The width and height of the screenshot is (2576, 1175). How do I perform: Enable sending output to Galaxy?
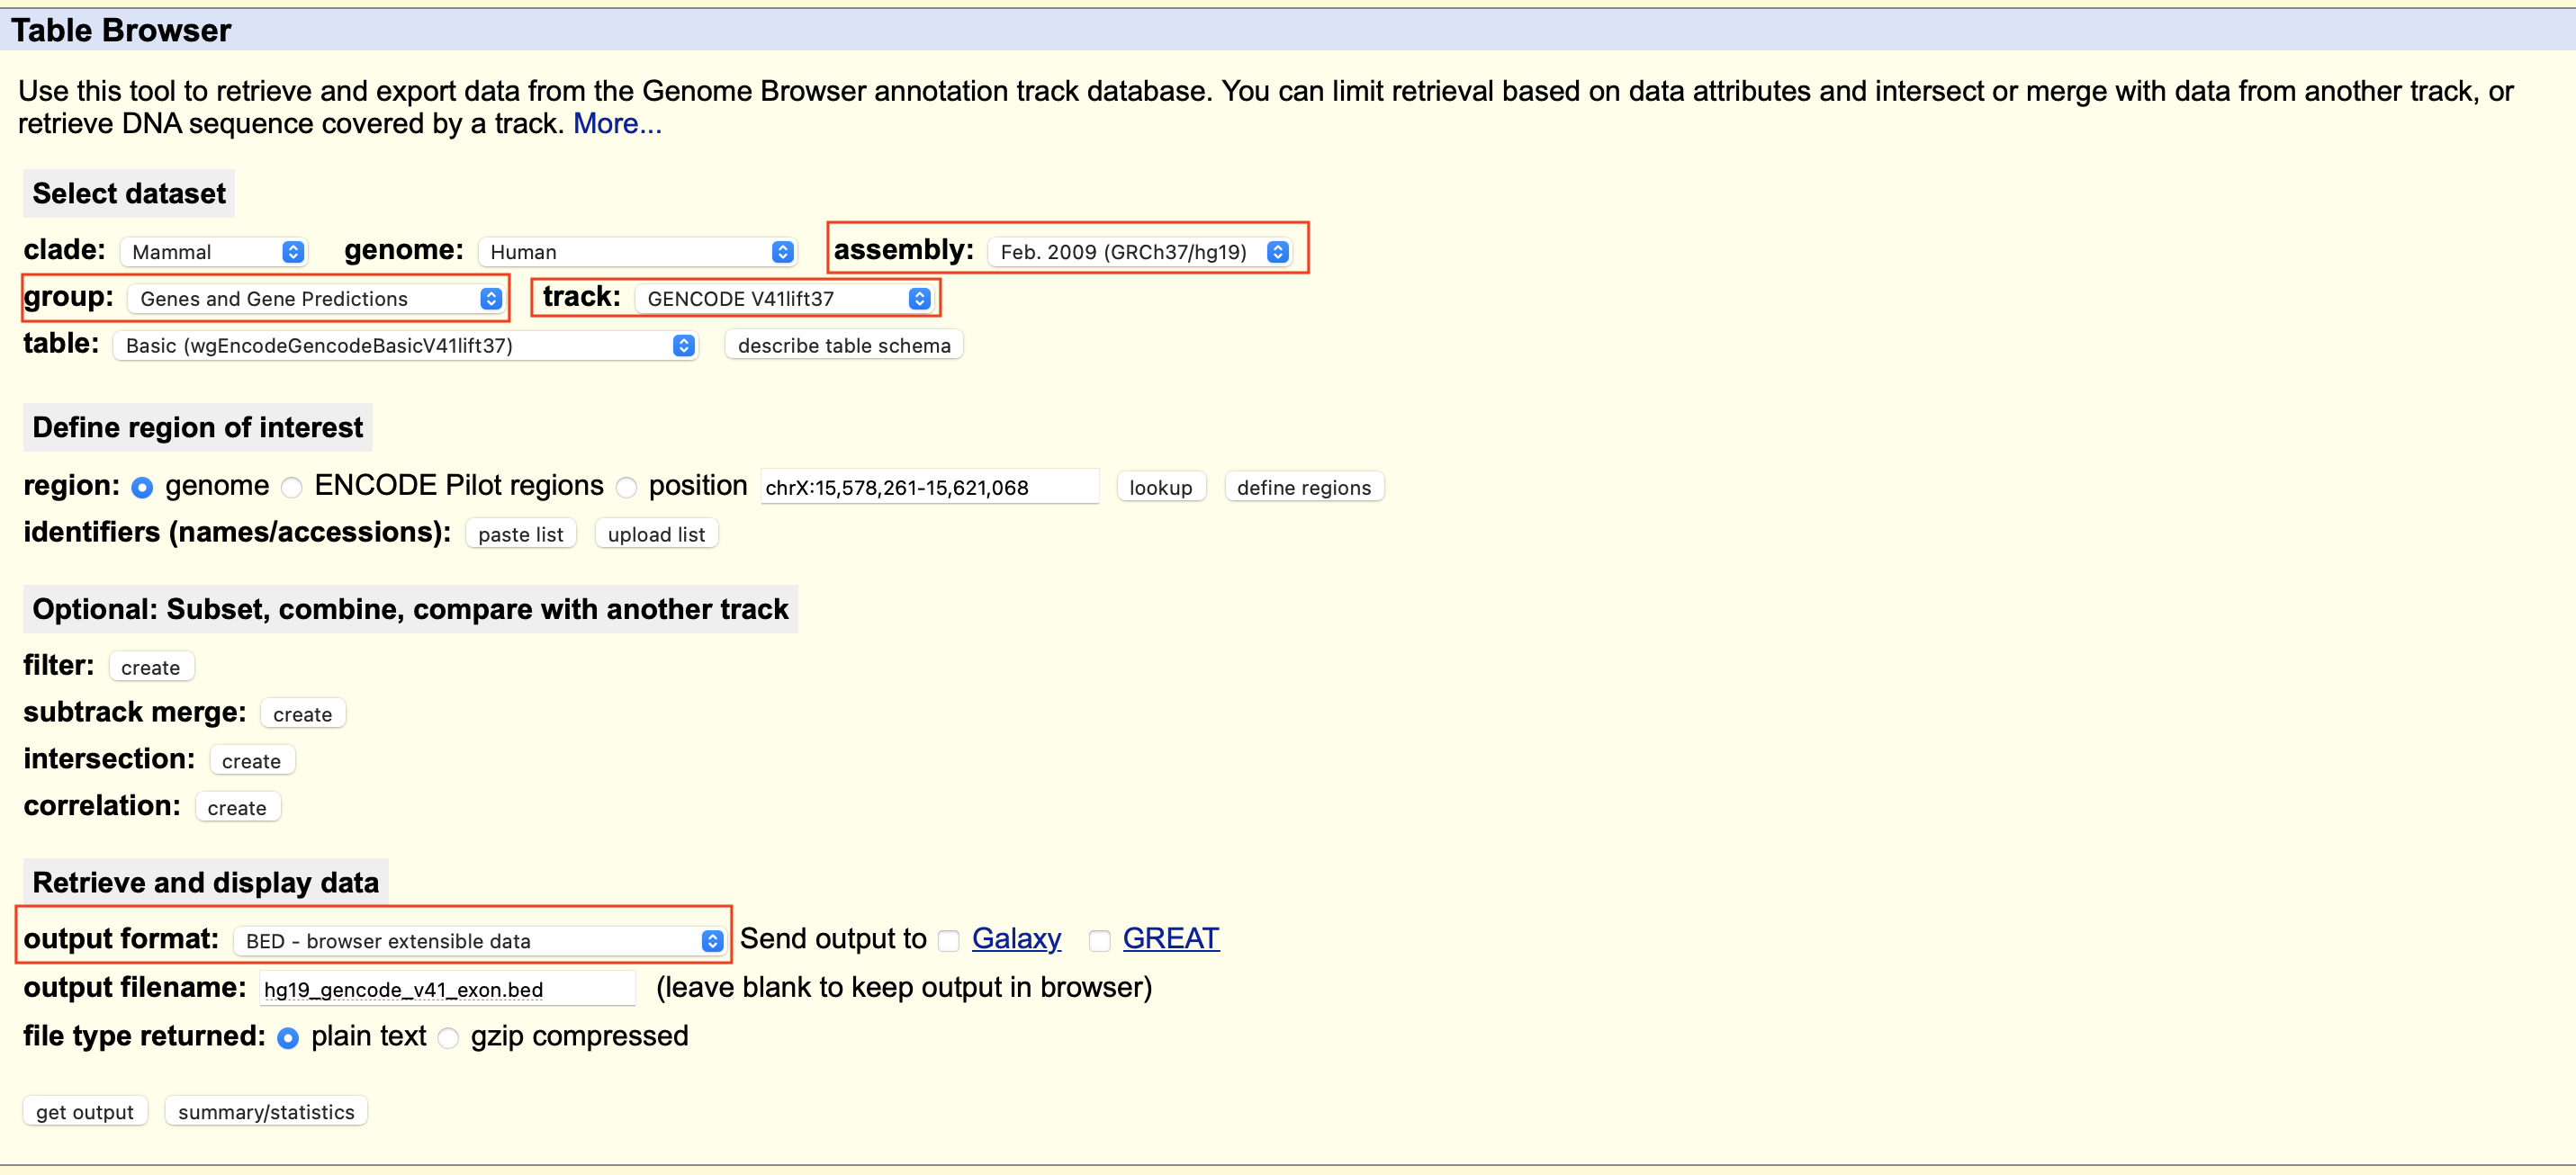pyautogui.click(x=949, y=940)
